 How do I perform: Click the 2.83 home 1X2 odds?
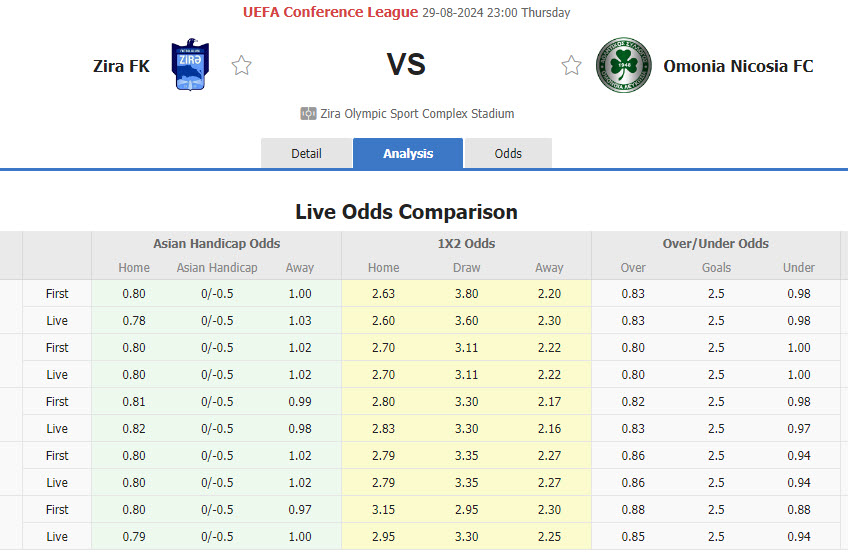point(383,429)
